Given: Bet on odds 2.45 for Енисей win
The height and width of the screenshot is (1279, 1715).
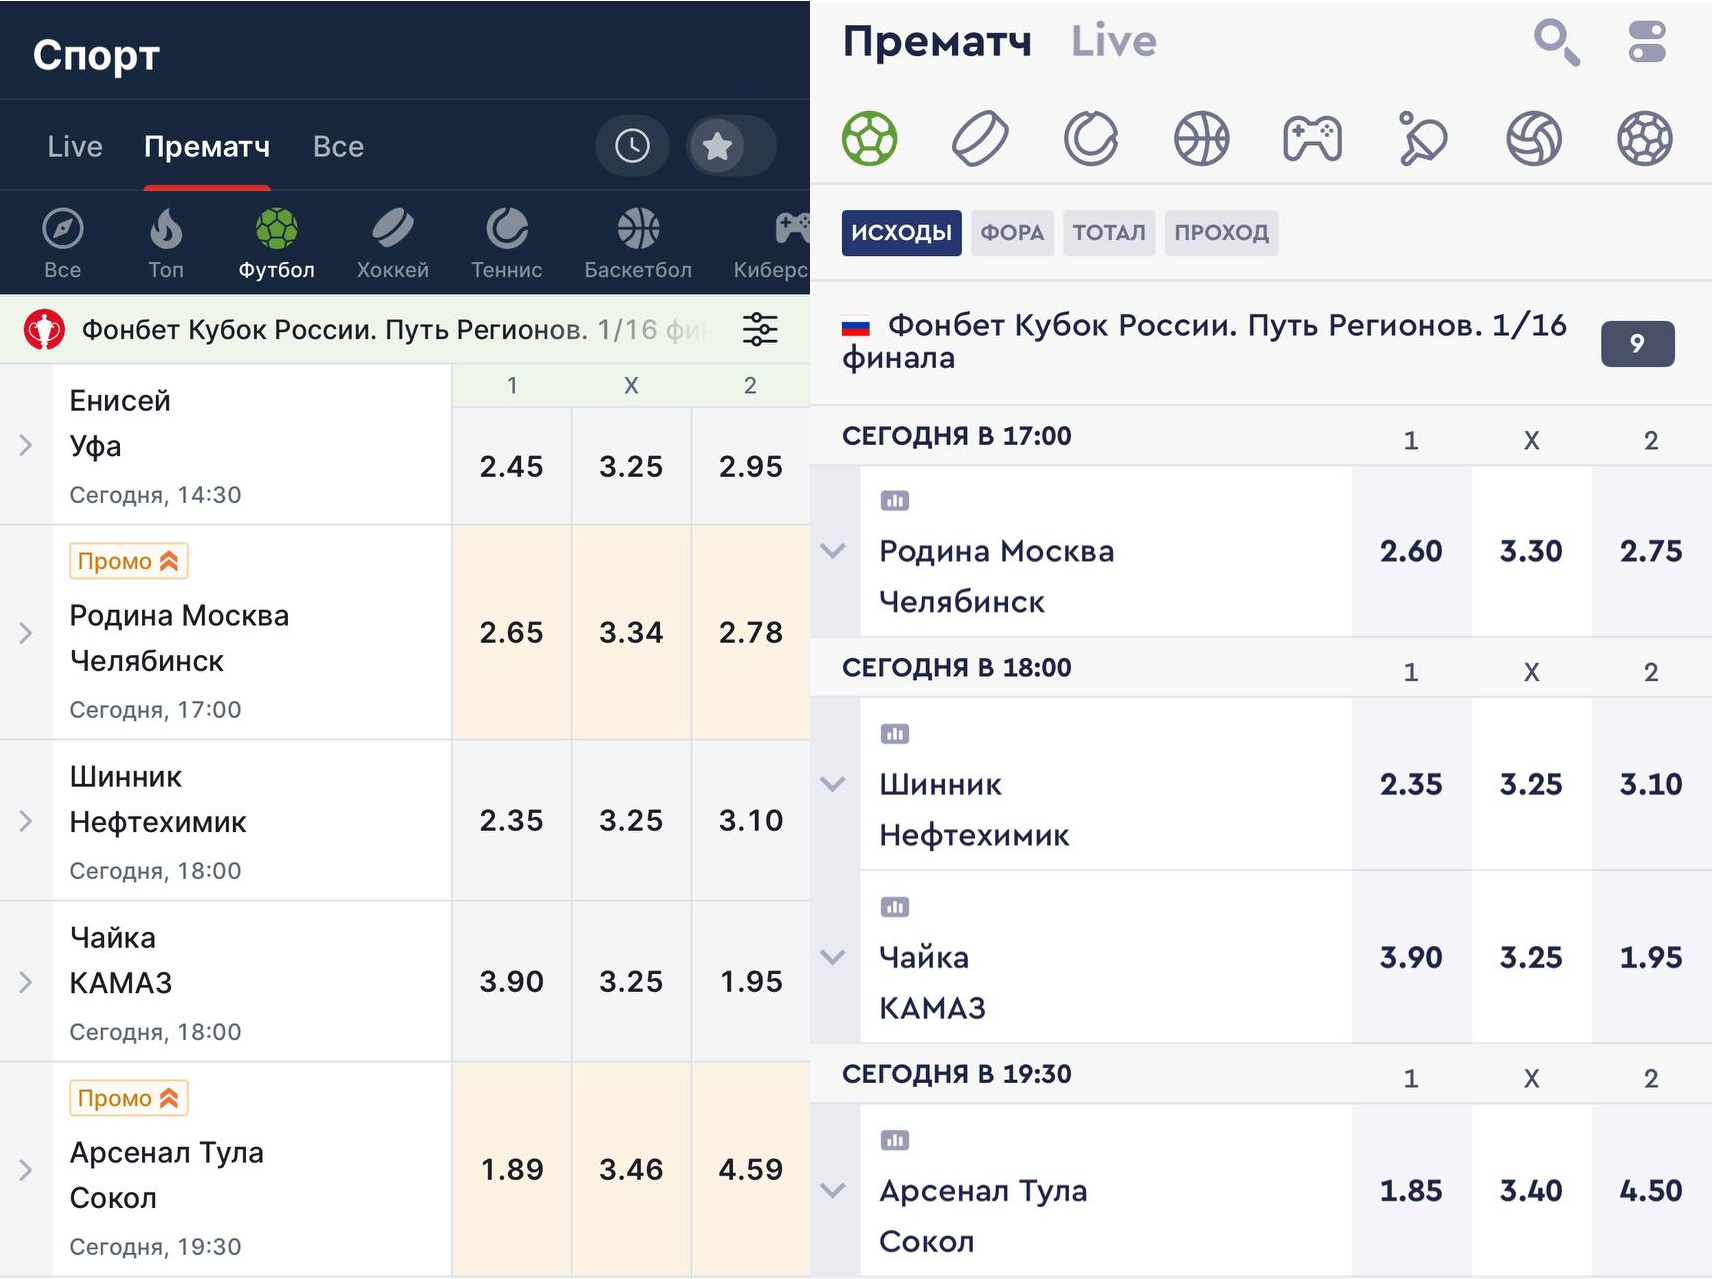Looking at the screenshot, I should [511, 466].
